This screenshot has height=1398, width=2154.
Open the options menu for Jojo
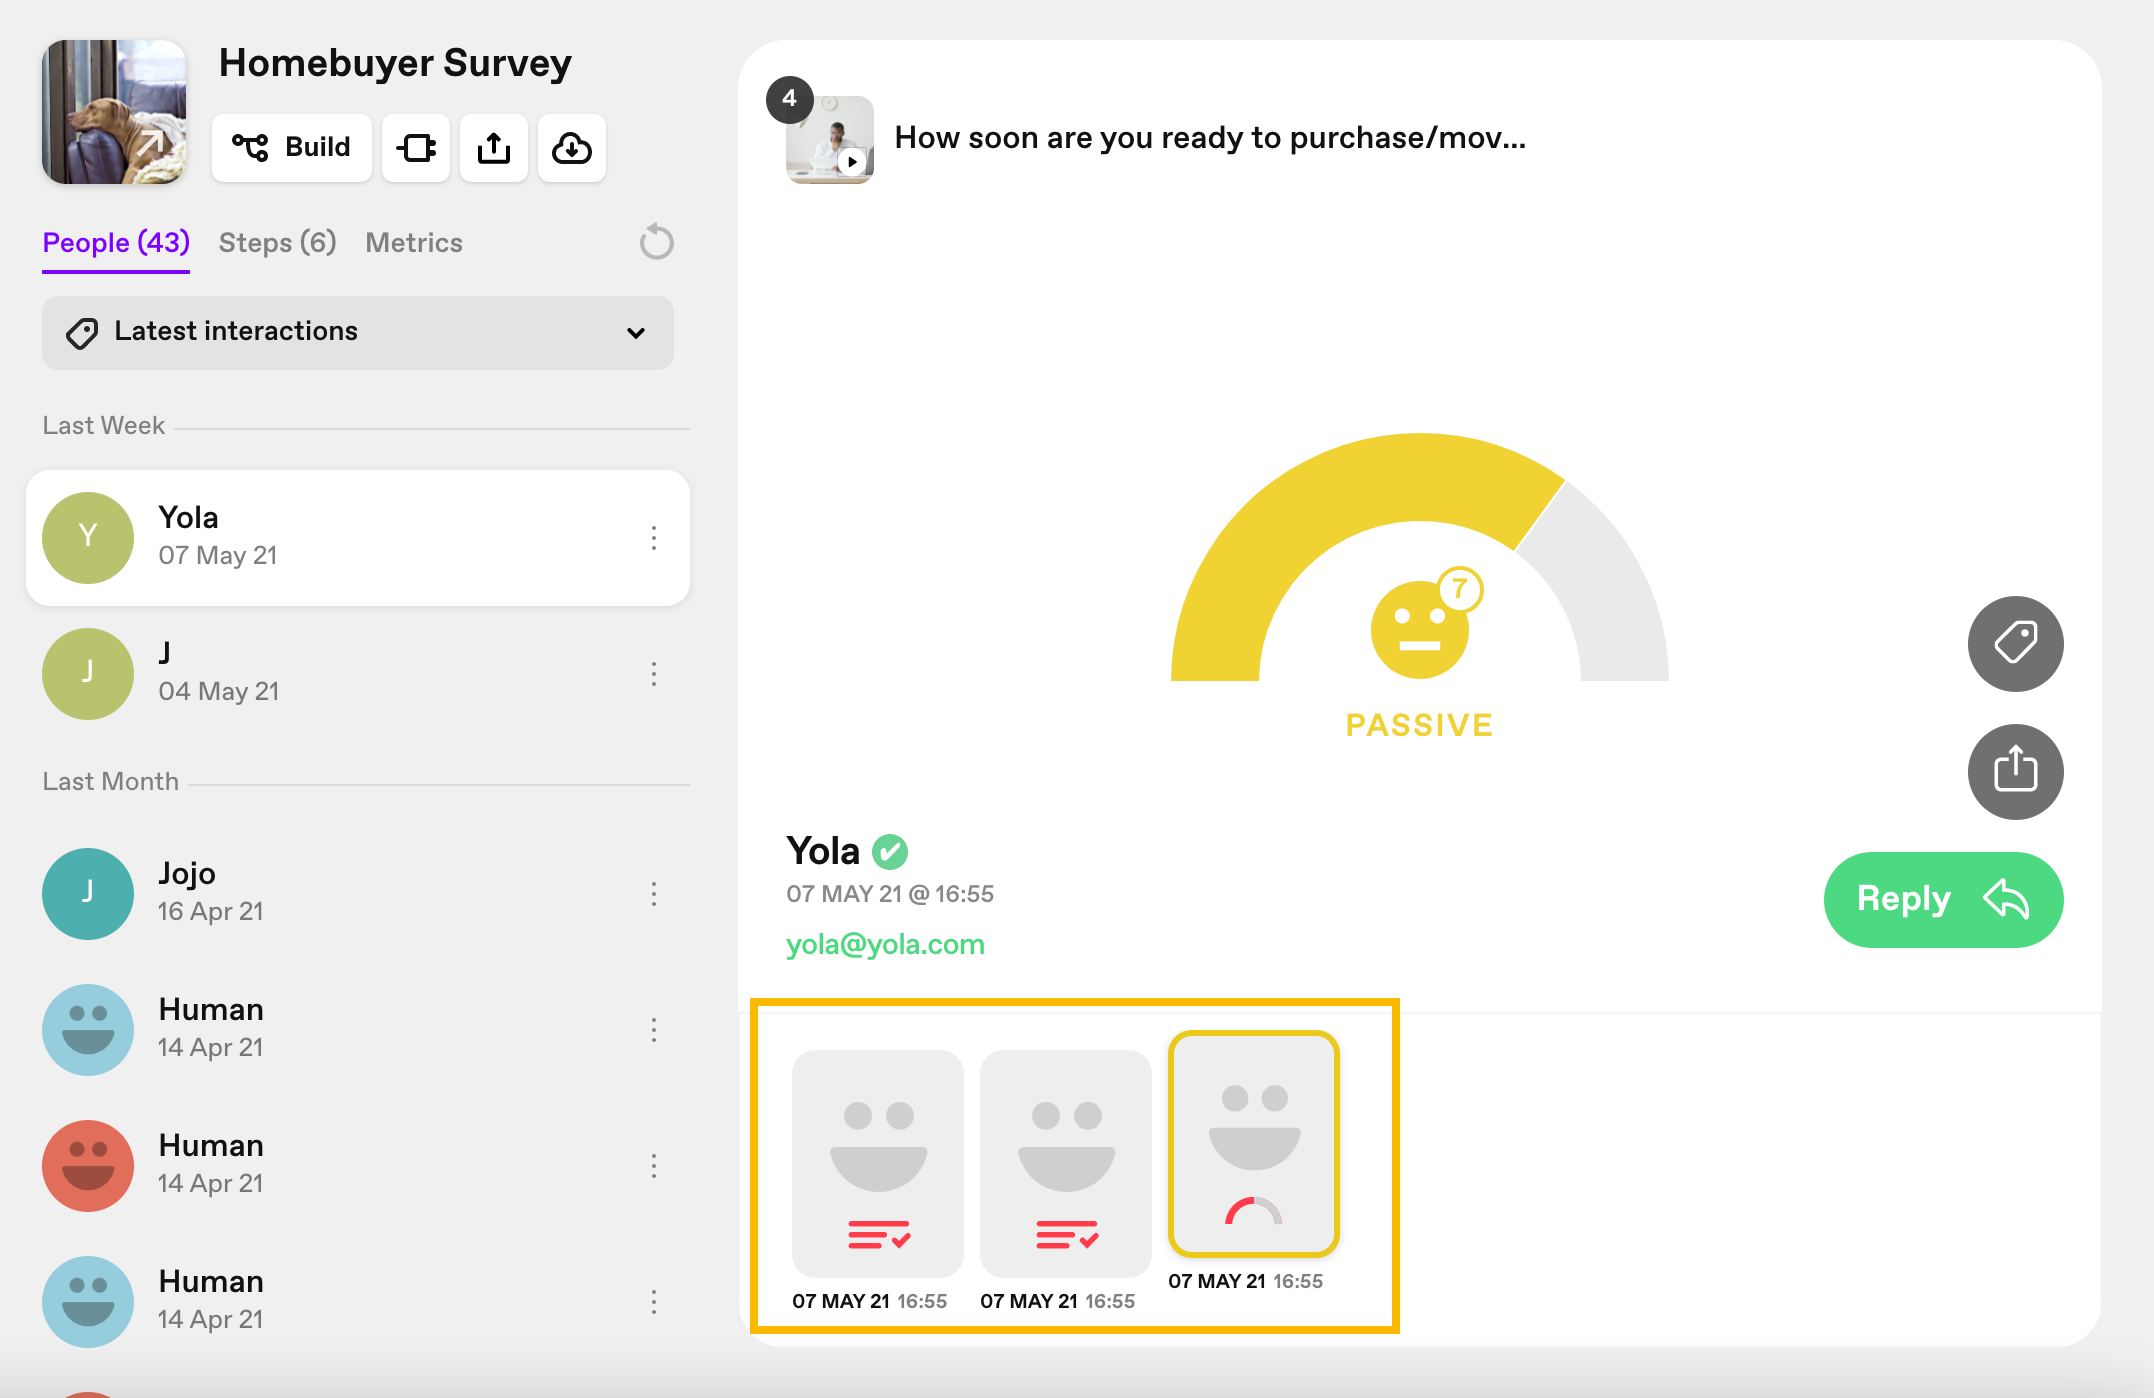[654, 894]
